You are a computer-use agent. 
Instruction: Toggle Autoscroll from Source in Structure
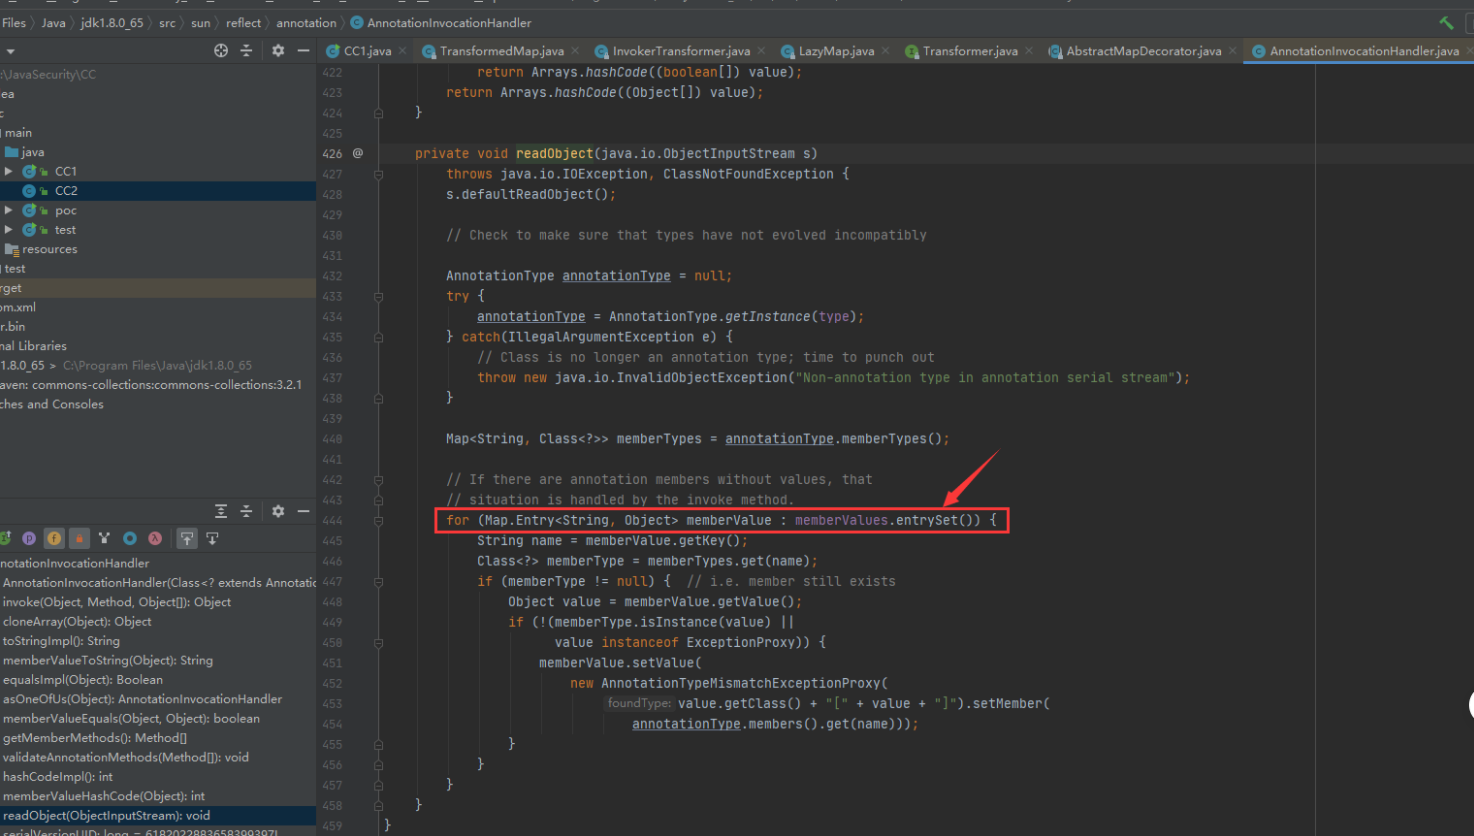(212, 538)
